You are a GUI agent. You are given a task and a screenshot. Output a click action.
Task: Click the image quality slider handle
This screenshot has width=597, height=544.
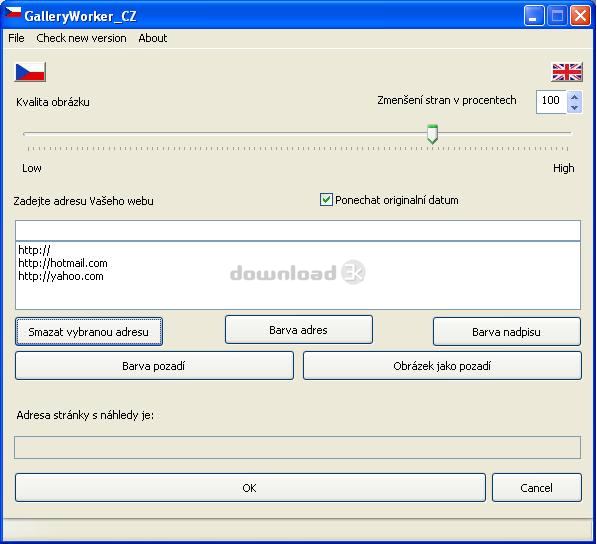coord(432,134)
